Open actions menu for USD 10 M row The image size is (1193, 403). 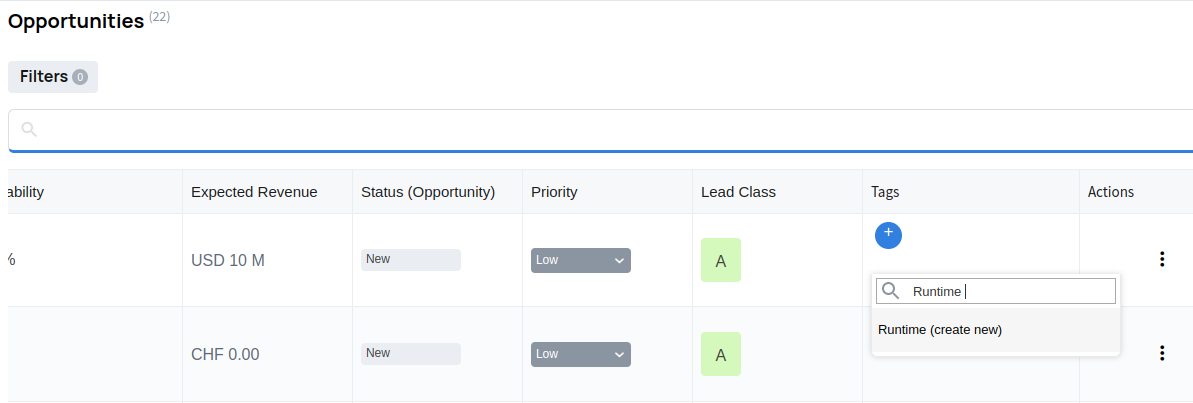click(1161, 260)
